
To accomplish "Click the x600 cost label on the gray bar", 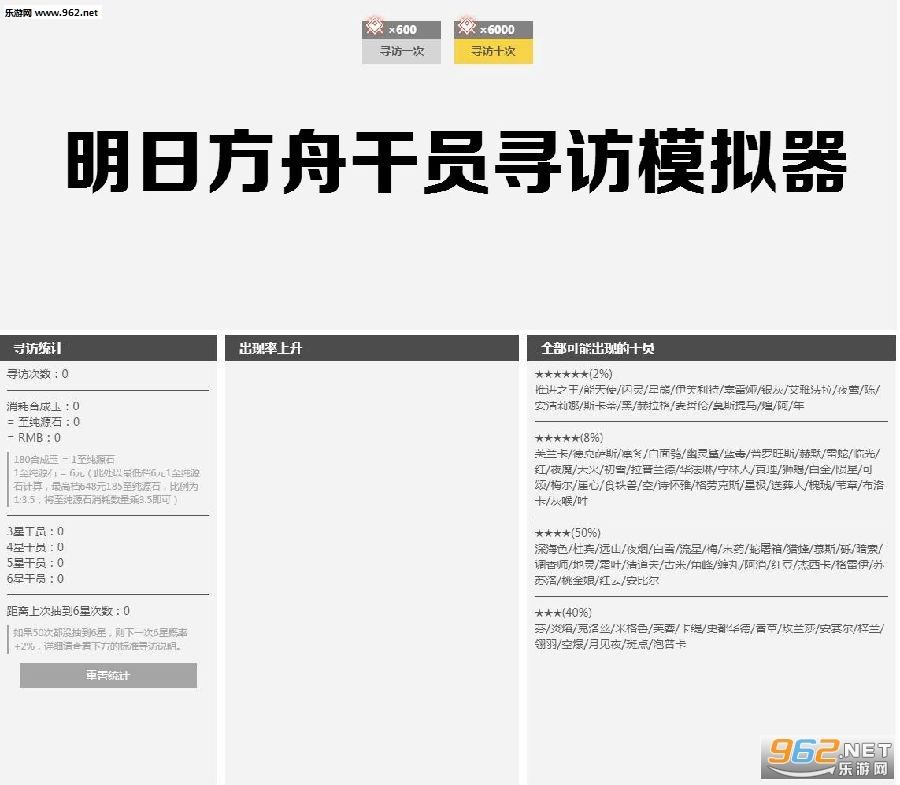I will click(404, 29).
